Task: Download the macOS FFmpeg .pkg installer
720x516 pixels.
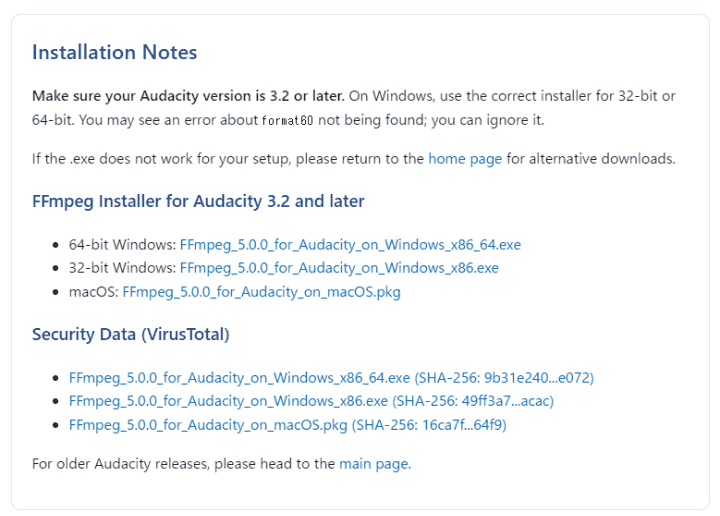Action: tap(261, 292)
